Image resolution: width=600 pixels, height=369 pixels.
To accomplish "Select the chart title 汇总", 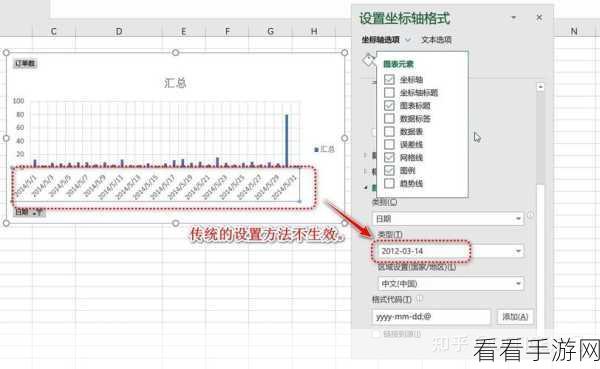I will coord(175,83).
